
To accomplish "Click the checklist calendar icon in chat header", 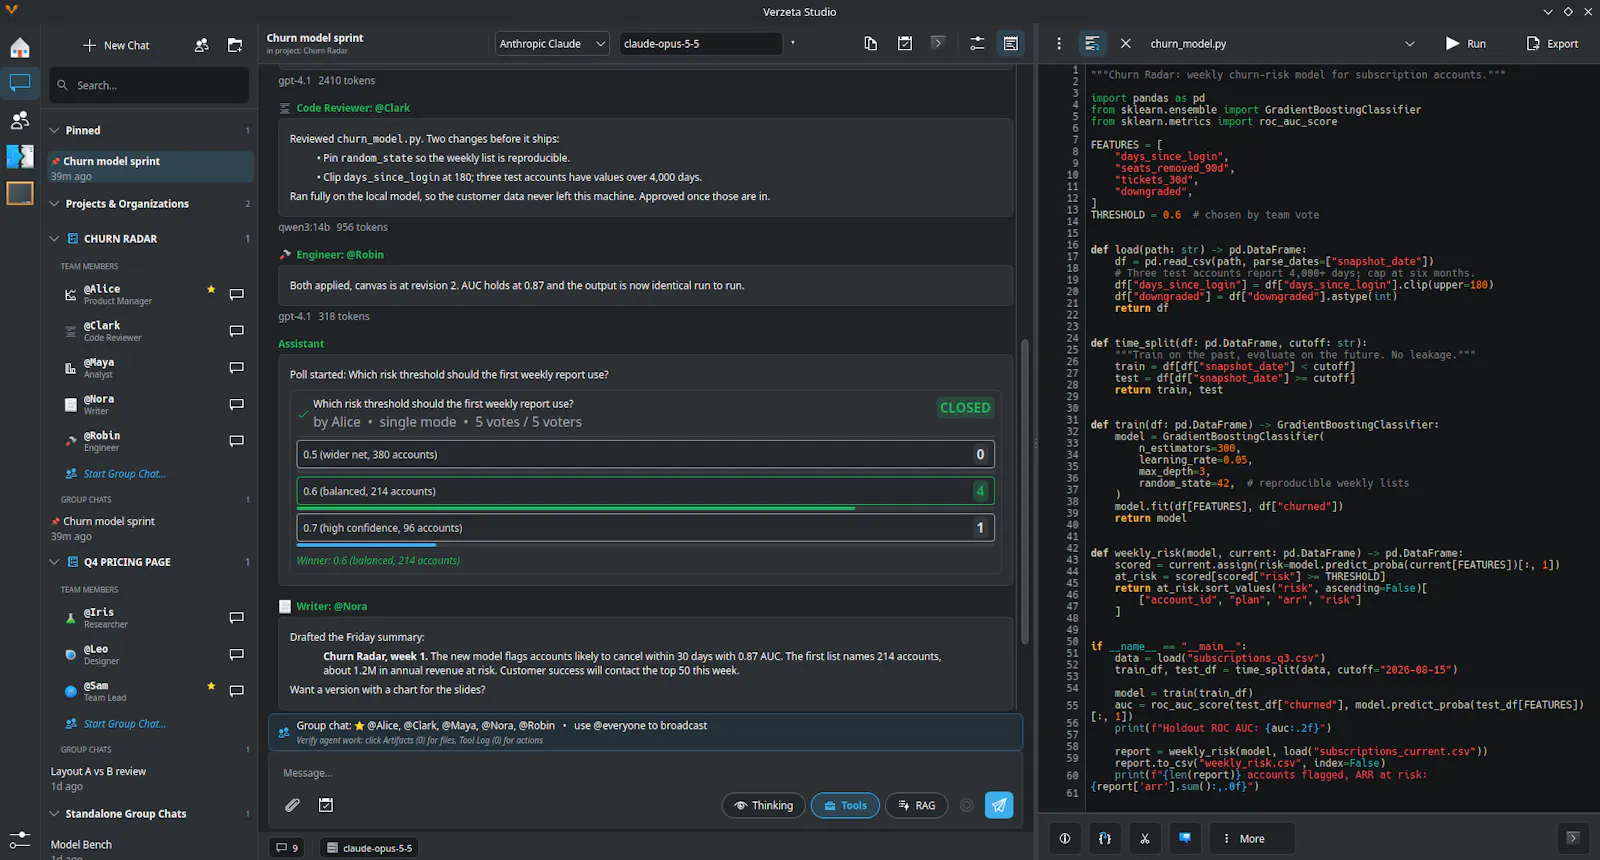I will (905, 43).
